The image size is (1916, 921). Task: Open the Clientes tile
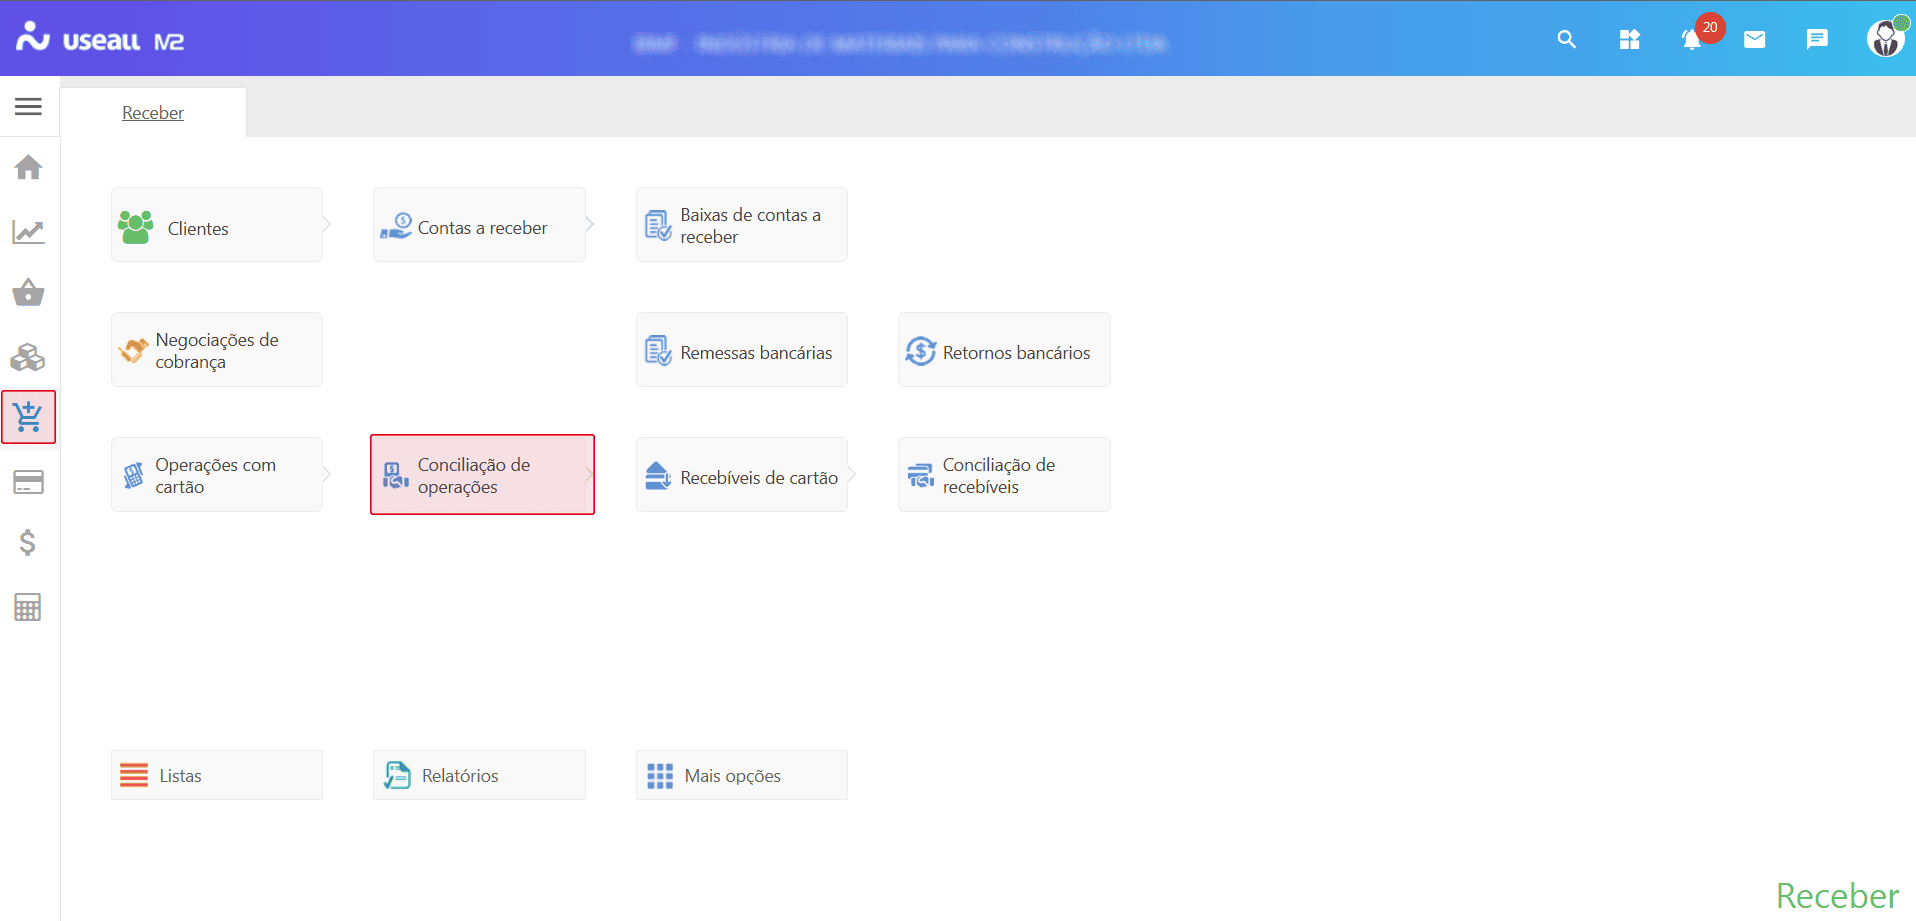coord(217,225)
